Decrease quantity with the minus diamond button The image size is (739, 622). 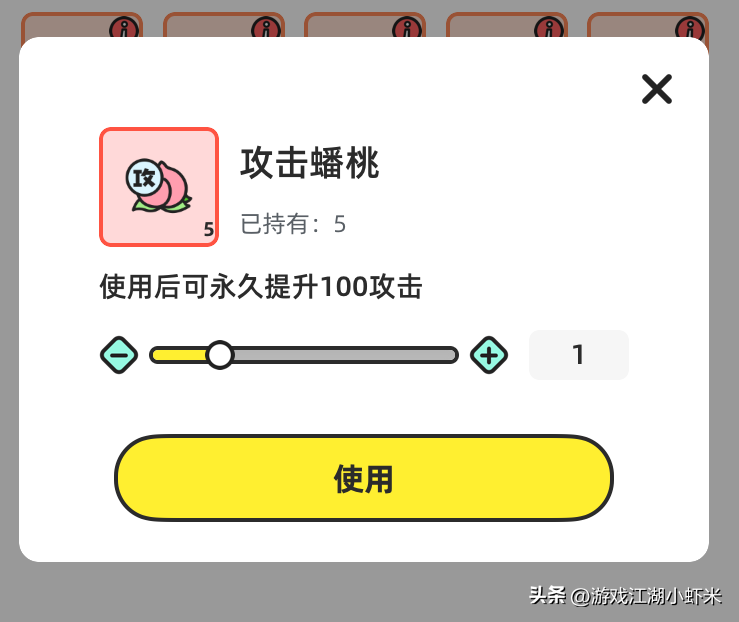point(119,355)
